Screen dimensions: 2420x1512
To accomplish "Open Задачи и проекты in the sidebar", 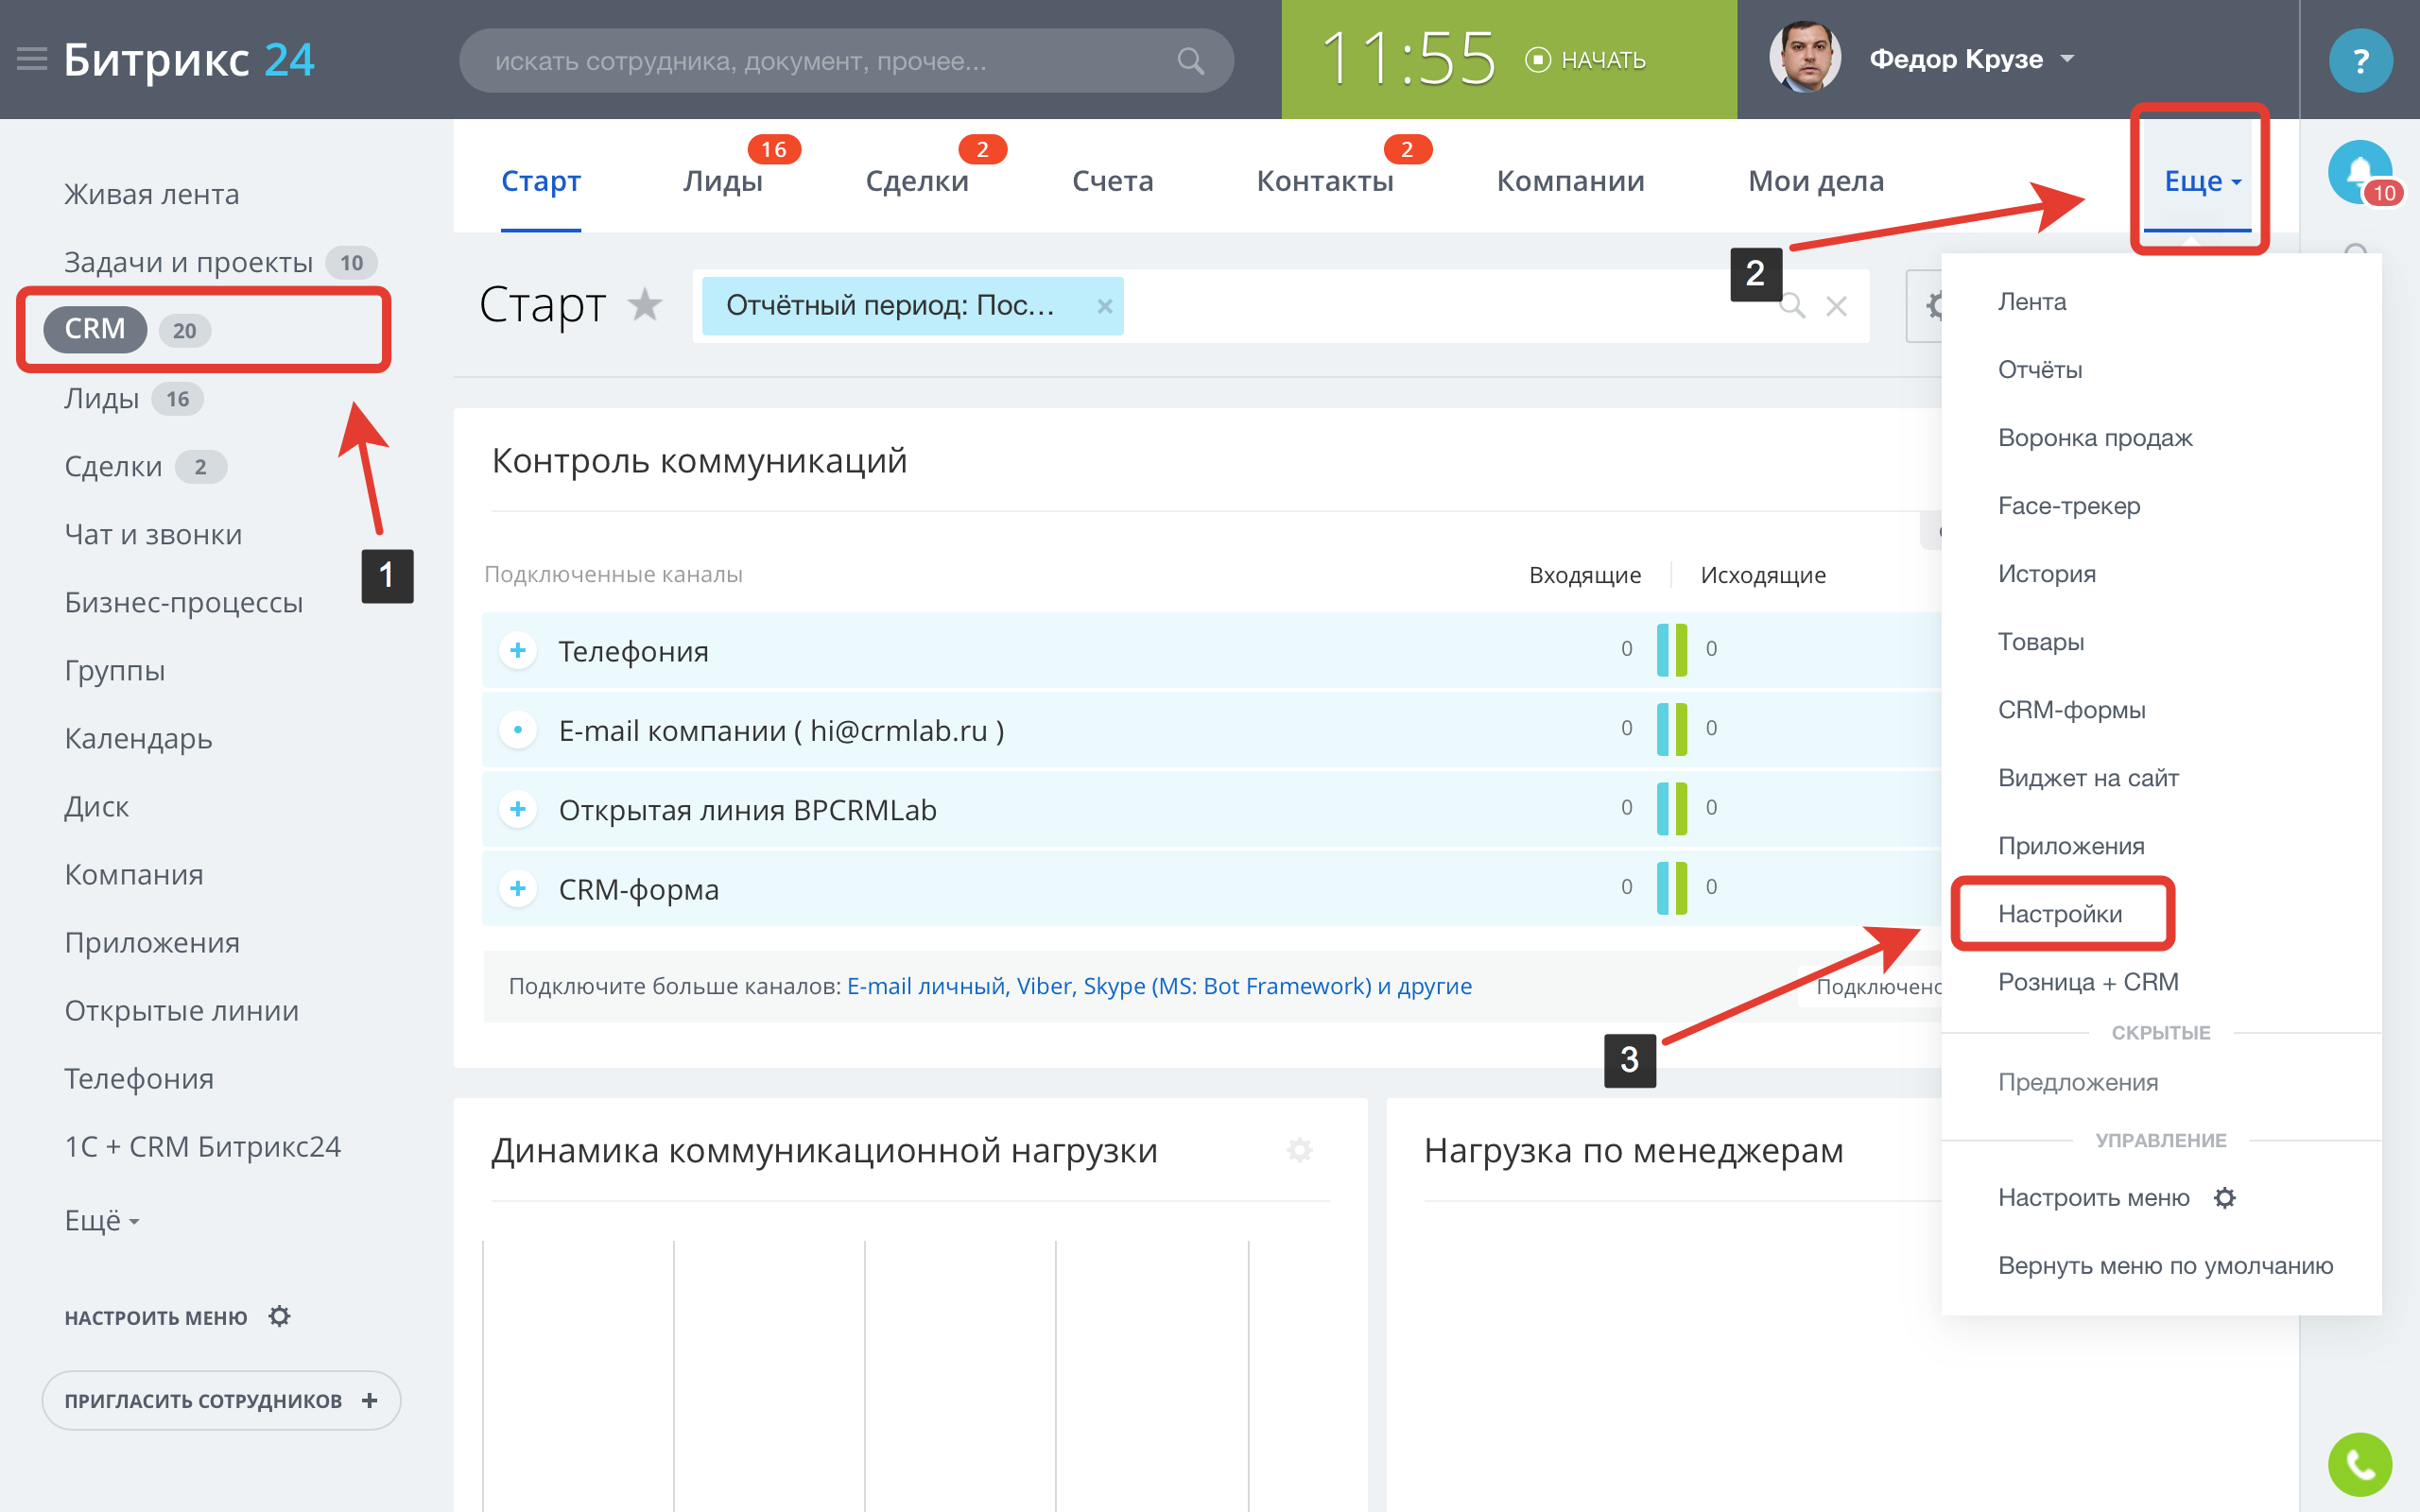I will [188, 262].
